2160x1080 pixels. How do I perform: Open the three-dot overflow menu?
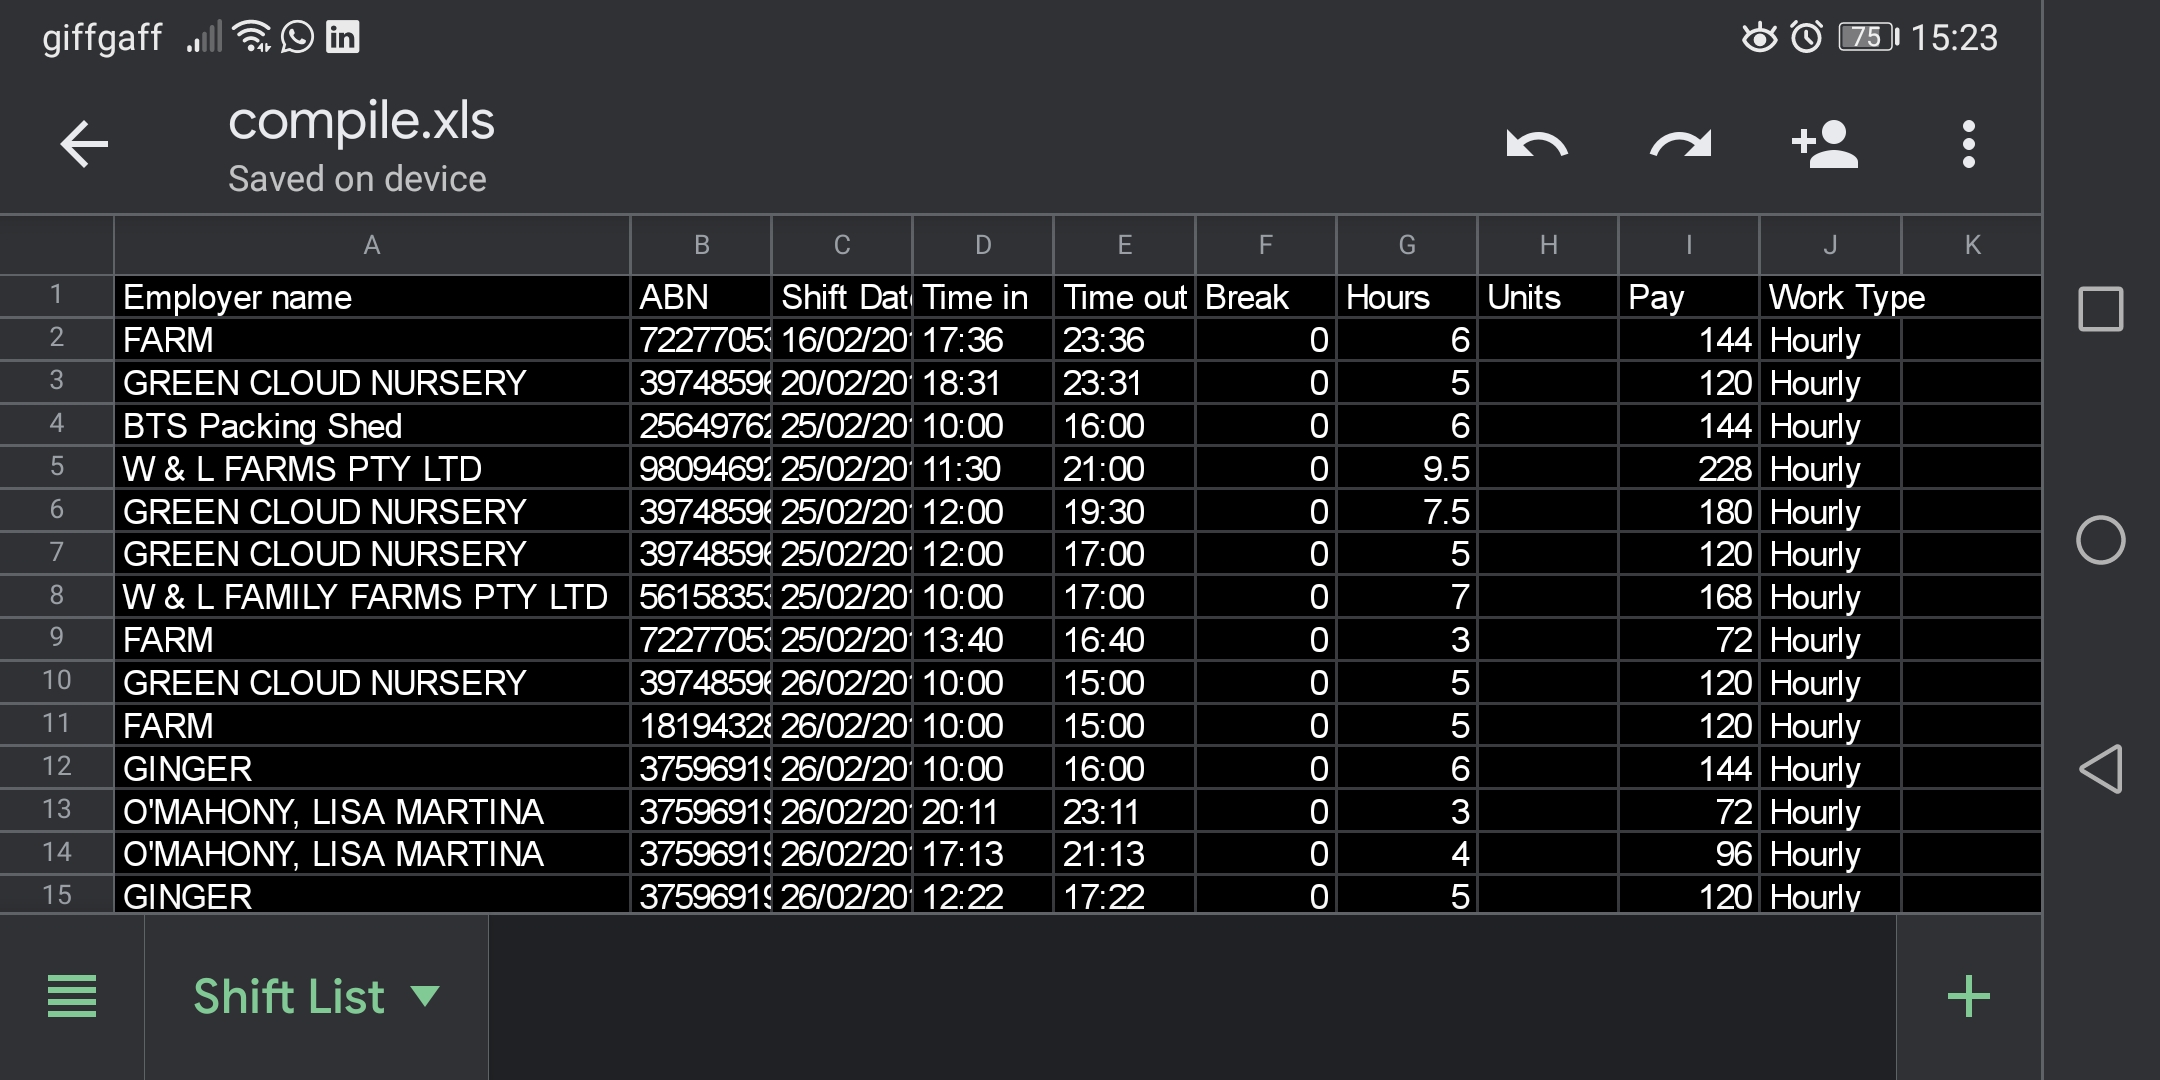[1968, 145]
